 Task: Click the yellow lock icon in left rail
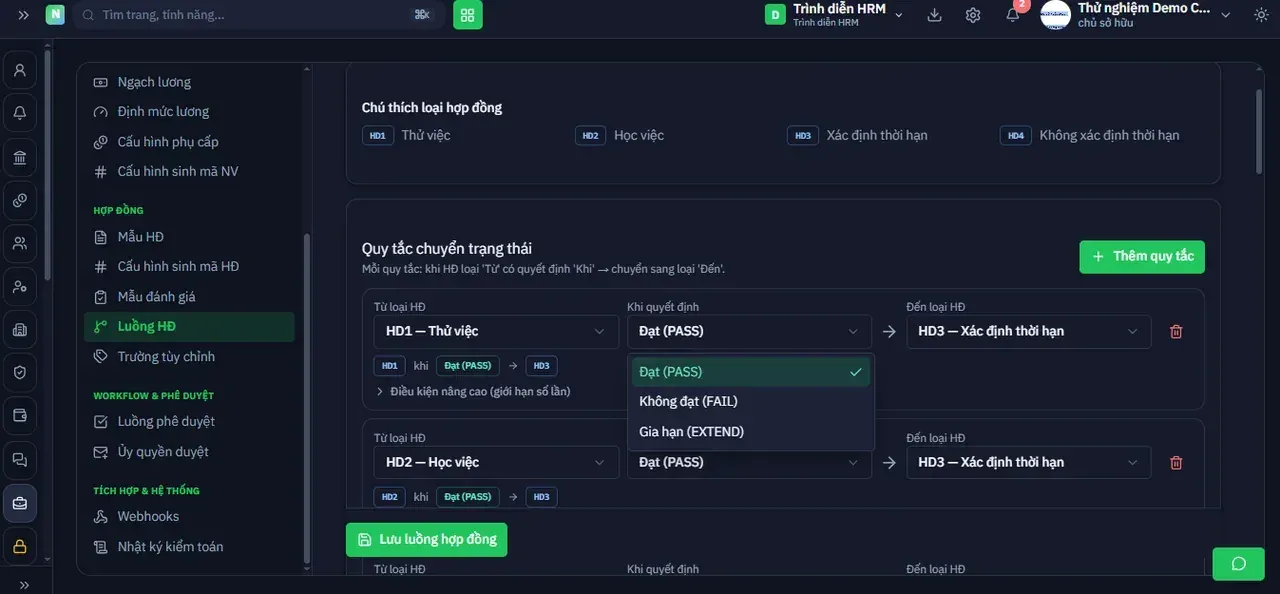(x=20, y=546)
